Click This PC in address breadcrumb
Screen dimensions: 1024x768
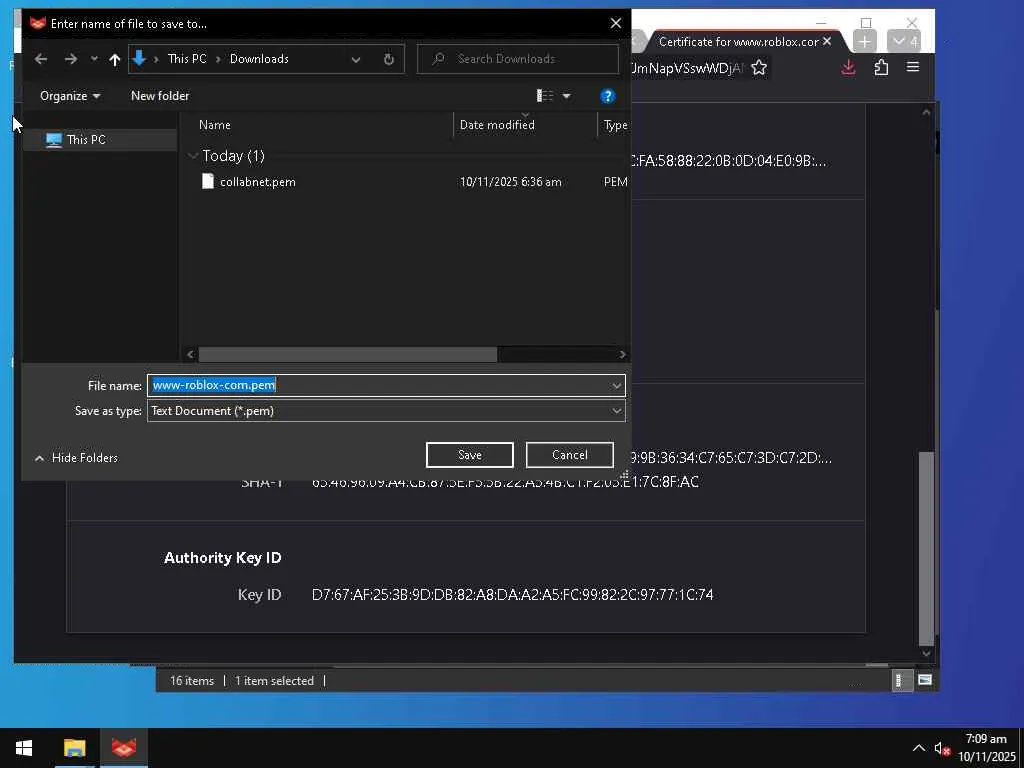[187, 59]
